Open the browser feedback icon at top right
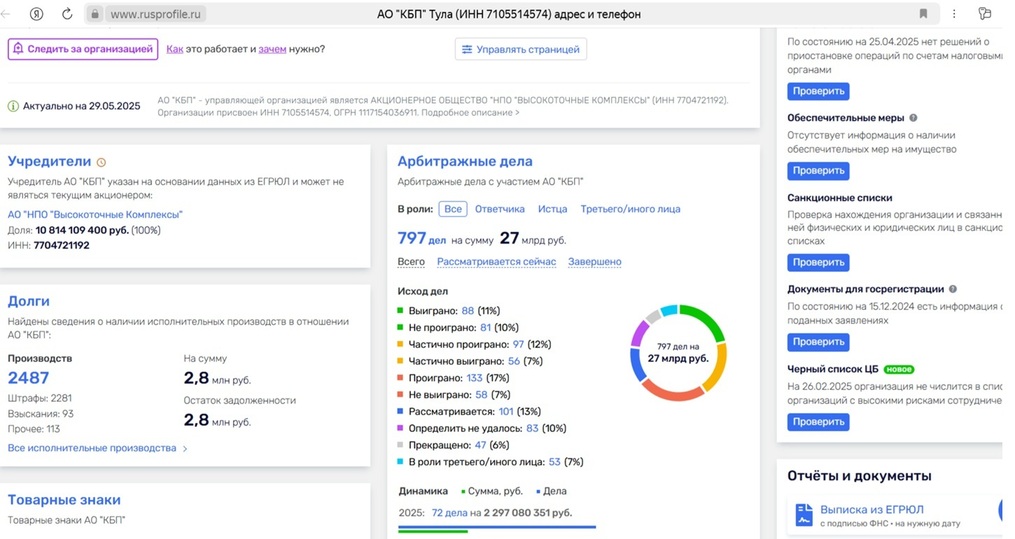Screen dimensions: 1015x539 (x=985, y=14)
